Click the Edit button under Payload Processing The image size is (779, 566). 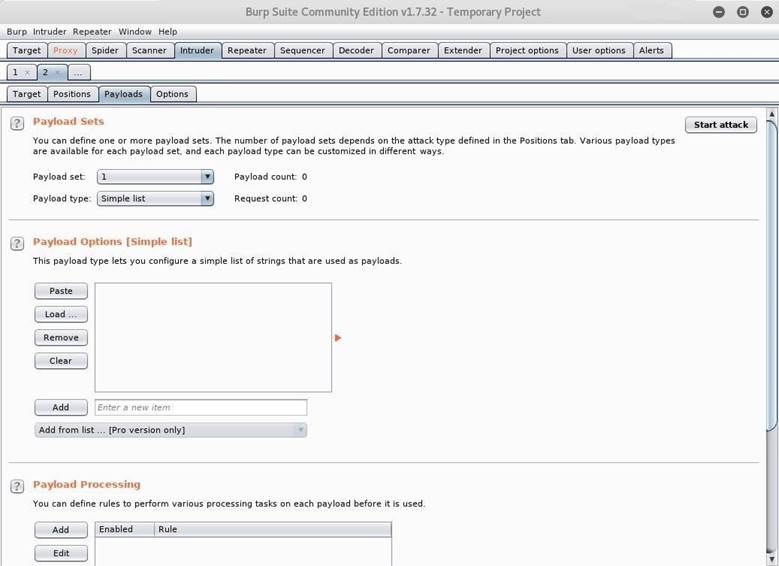(x=61, y=553)
